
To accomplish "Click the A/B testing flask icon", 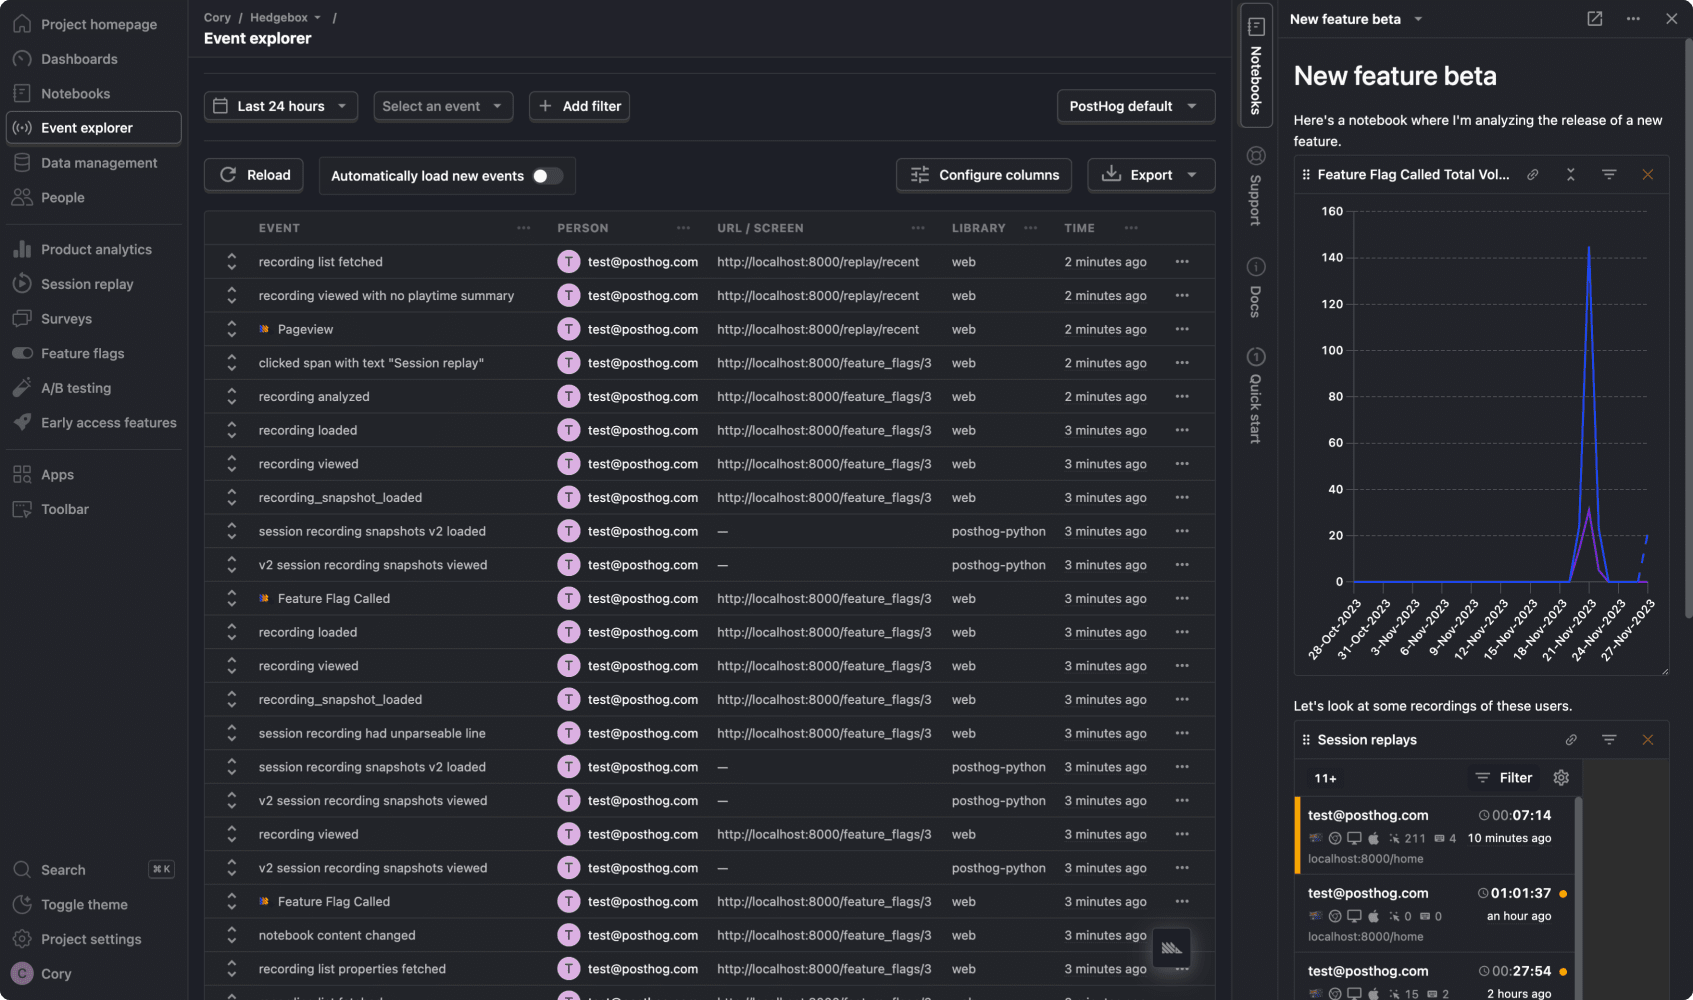I will (x=22, y=388).
